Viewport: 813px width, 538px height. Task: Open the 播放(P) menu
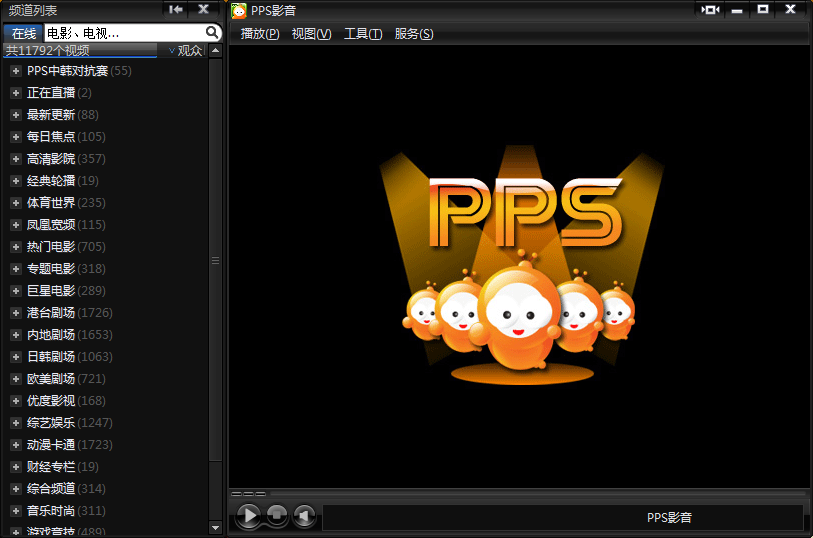[x=260, y=34]
